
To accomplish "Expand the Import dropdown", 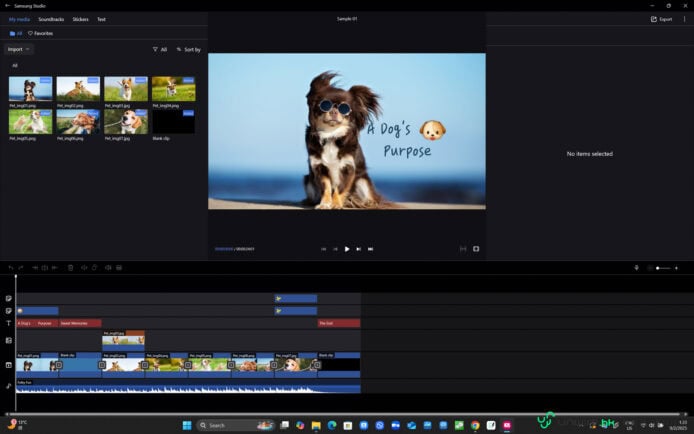I will click(19, 48).
